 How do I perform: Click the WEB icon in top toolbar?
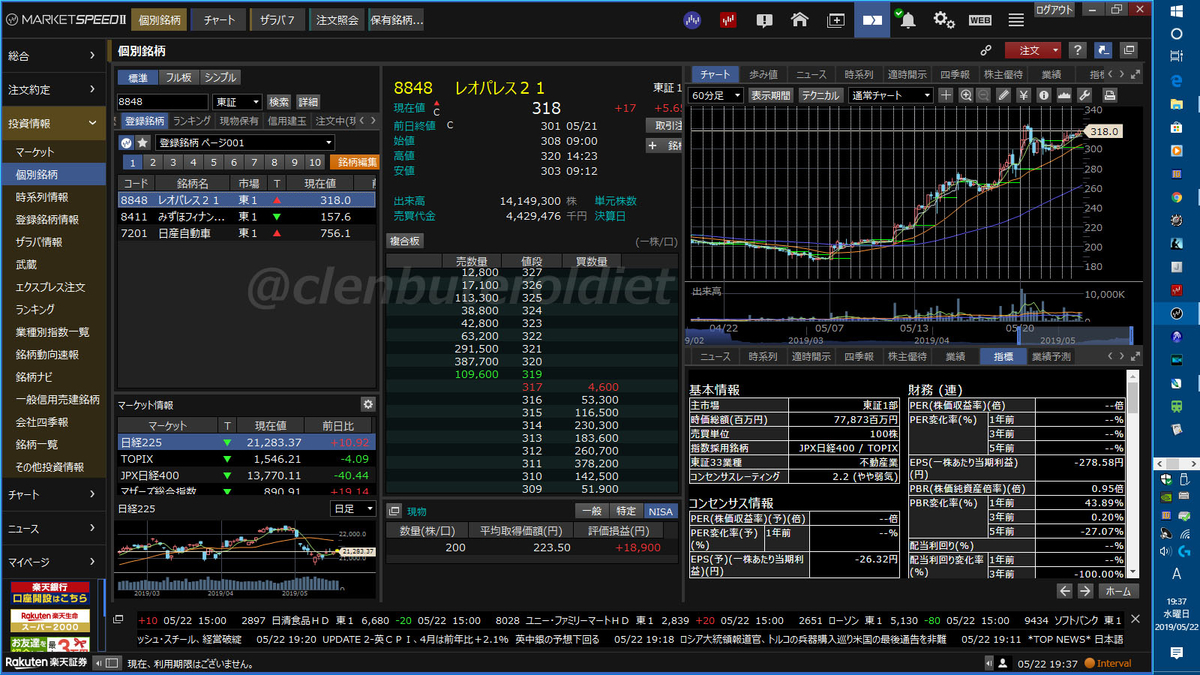coord(980,19)
